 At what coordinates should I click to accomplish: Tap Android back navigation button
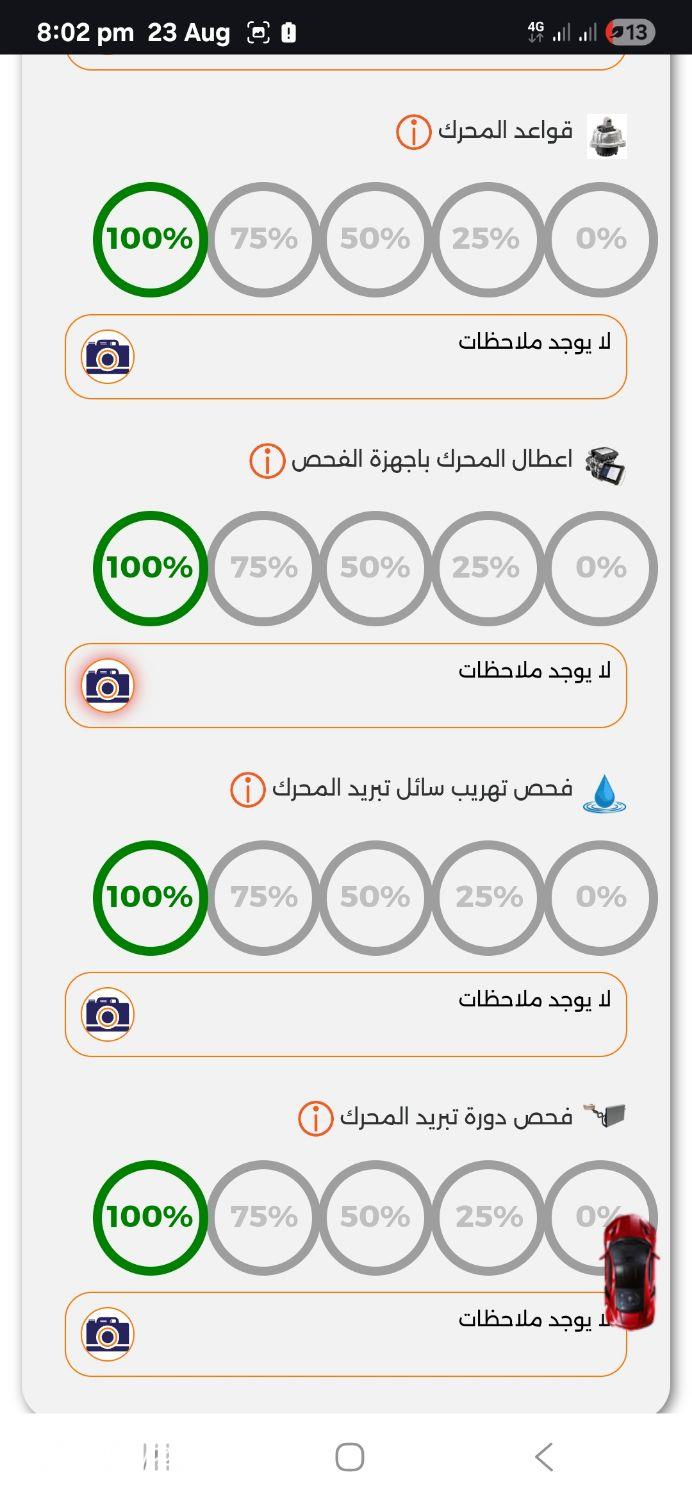coord(543,1457)
